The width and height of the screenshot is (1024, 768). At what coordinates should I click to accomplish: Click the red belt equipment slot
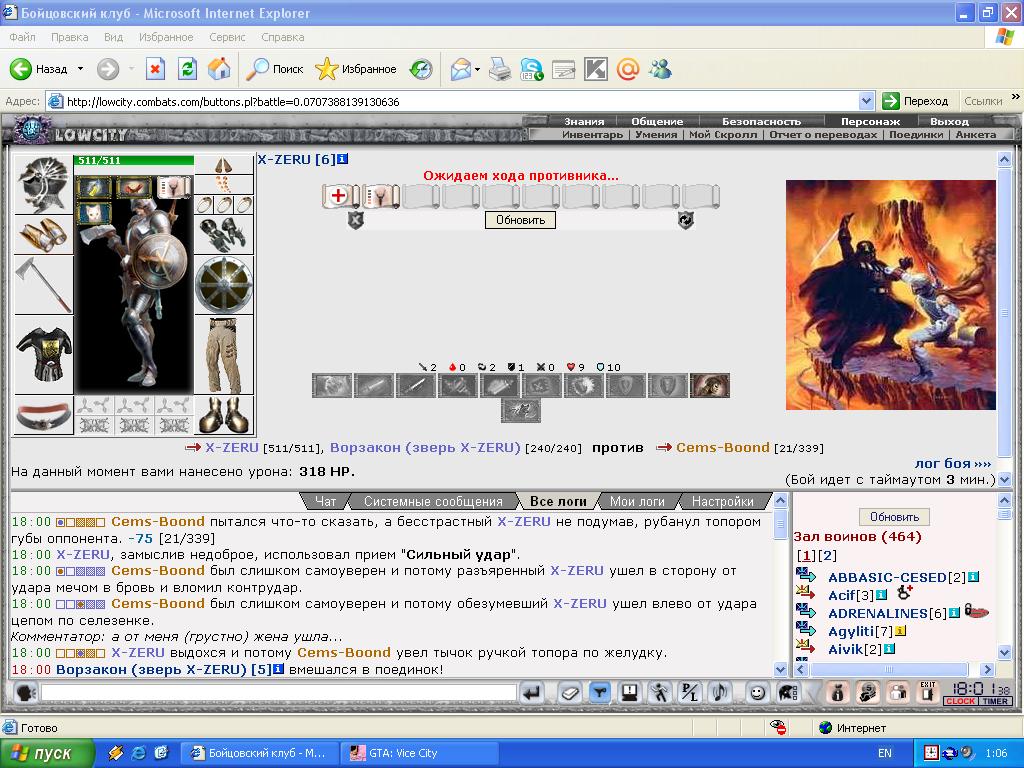point(44,416)
